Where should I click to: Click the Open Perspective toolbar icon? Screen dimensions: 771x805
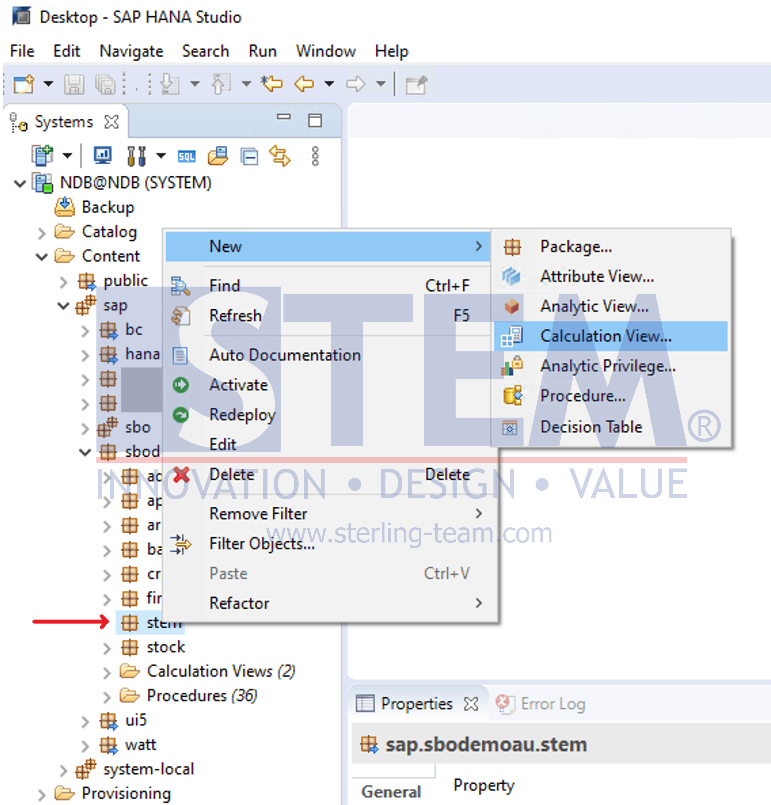coord(416,84)
